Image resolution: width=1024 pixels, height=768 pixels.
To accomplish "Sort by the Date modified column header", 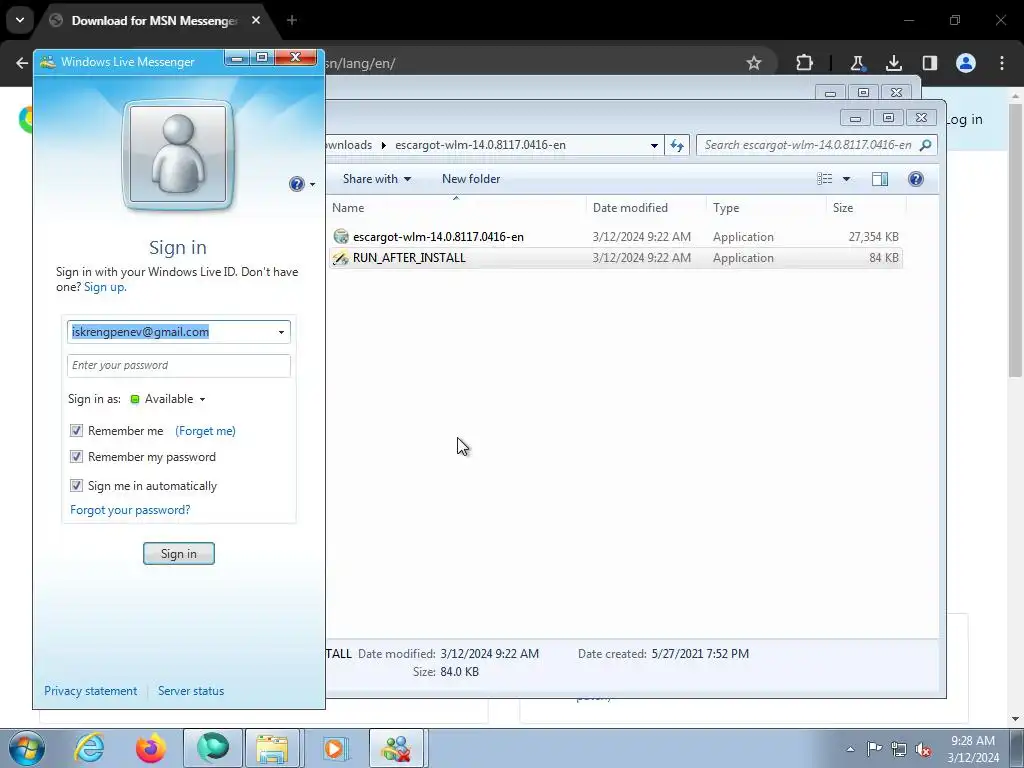I will coord(646,208).
